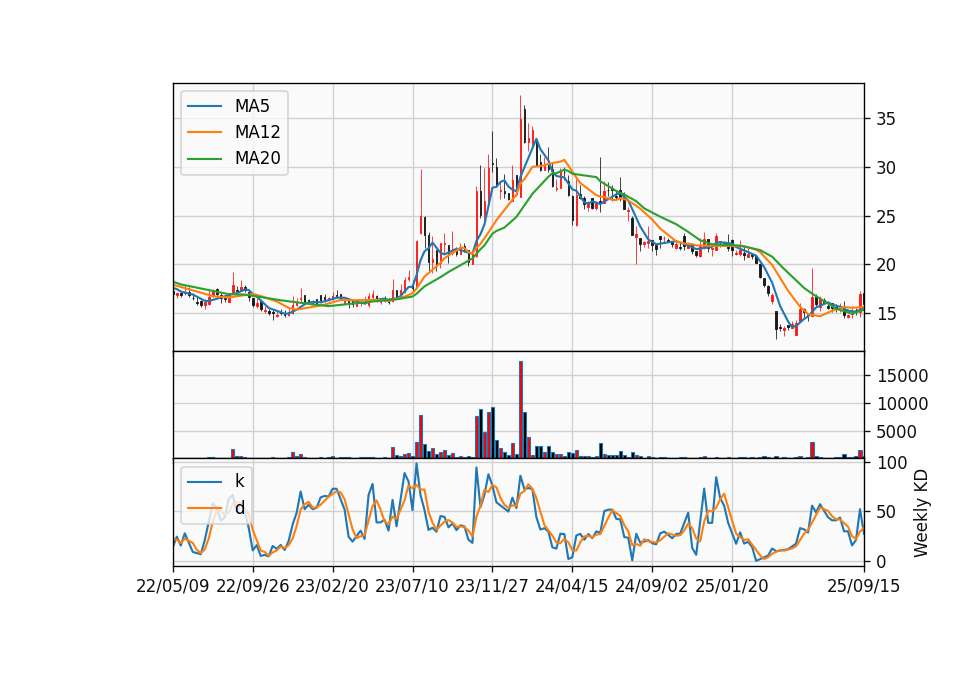Click the Weekly KD axis title

(920, 513)
